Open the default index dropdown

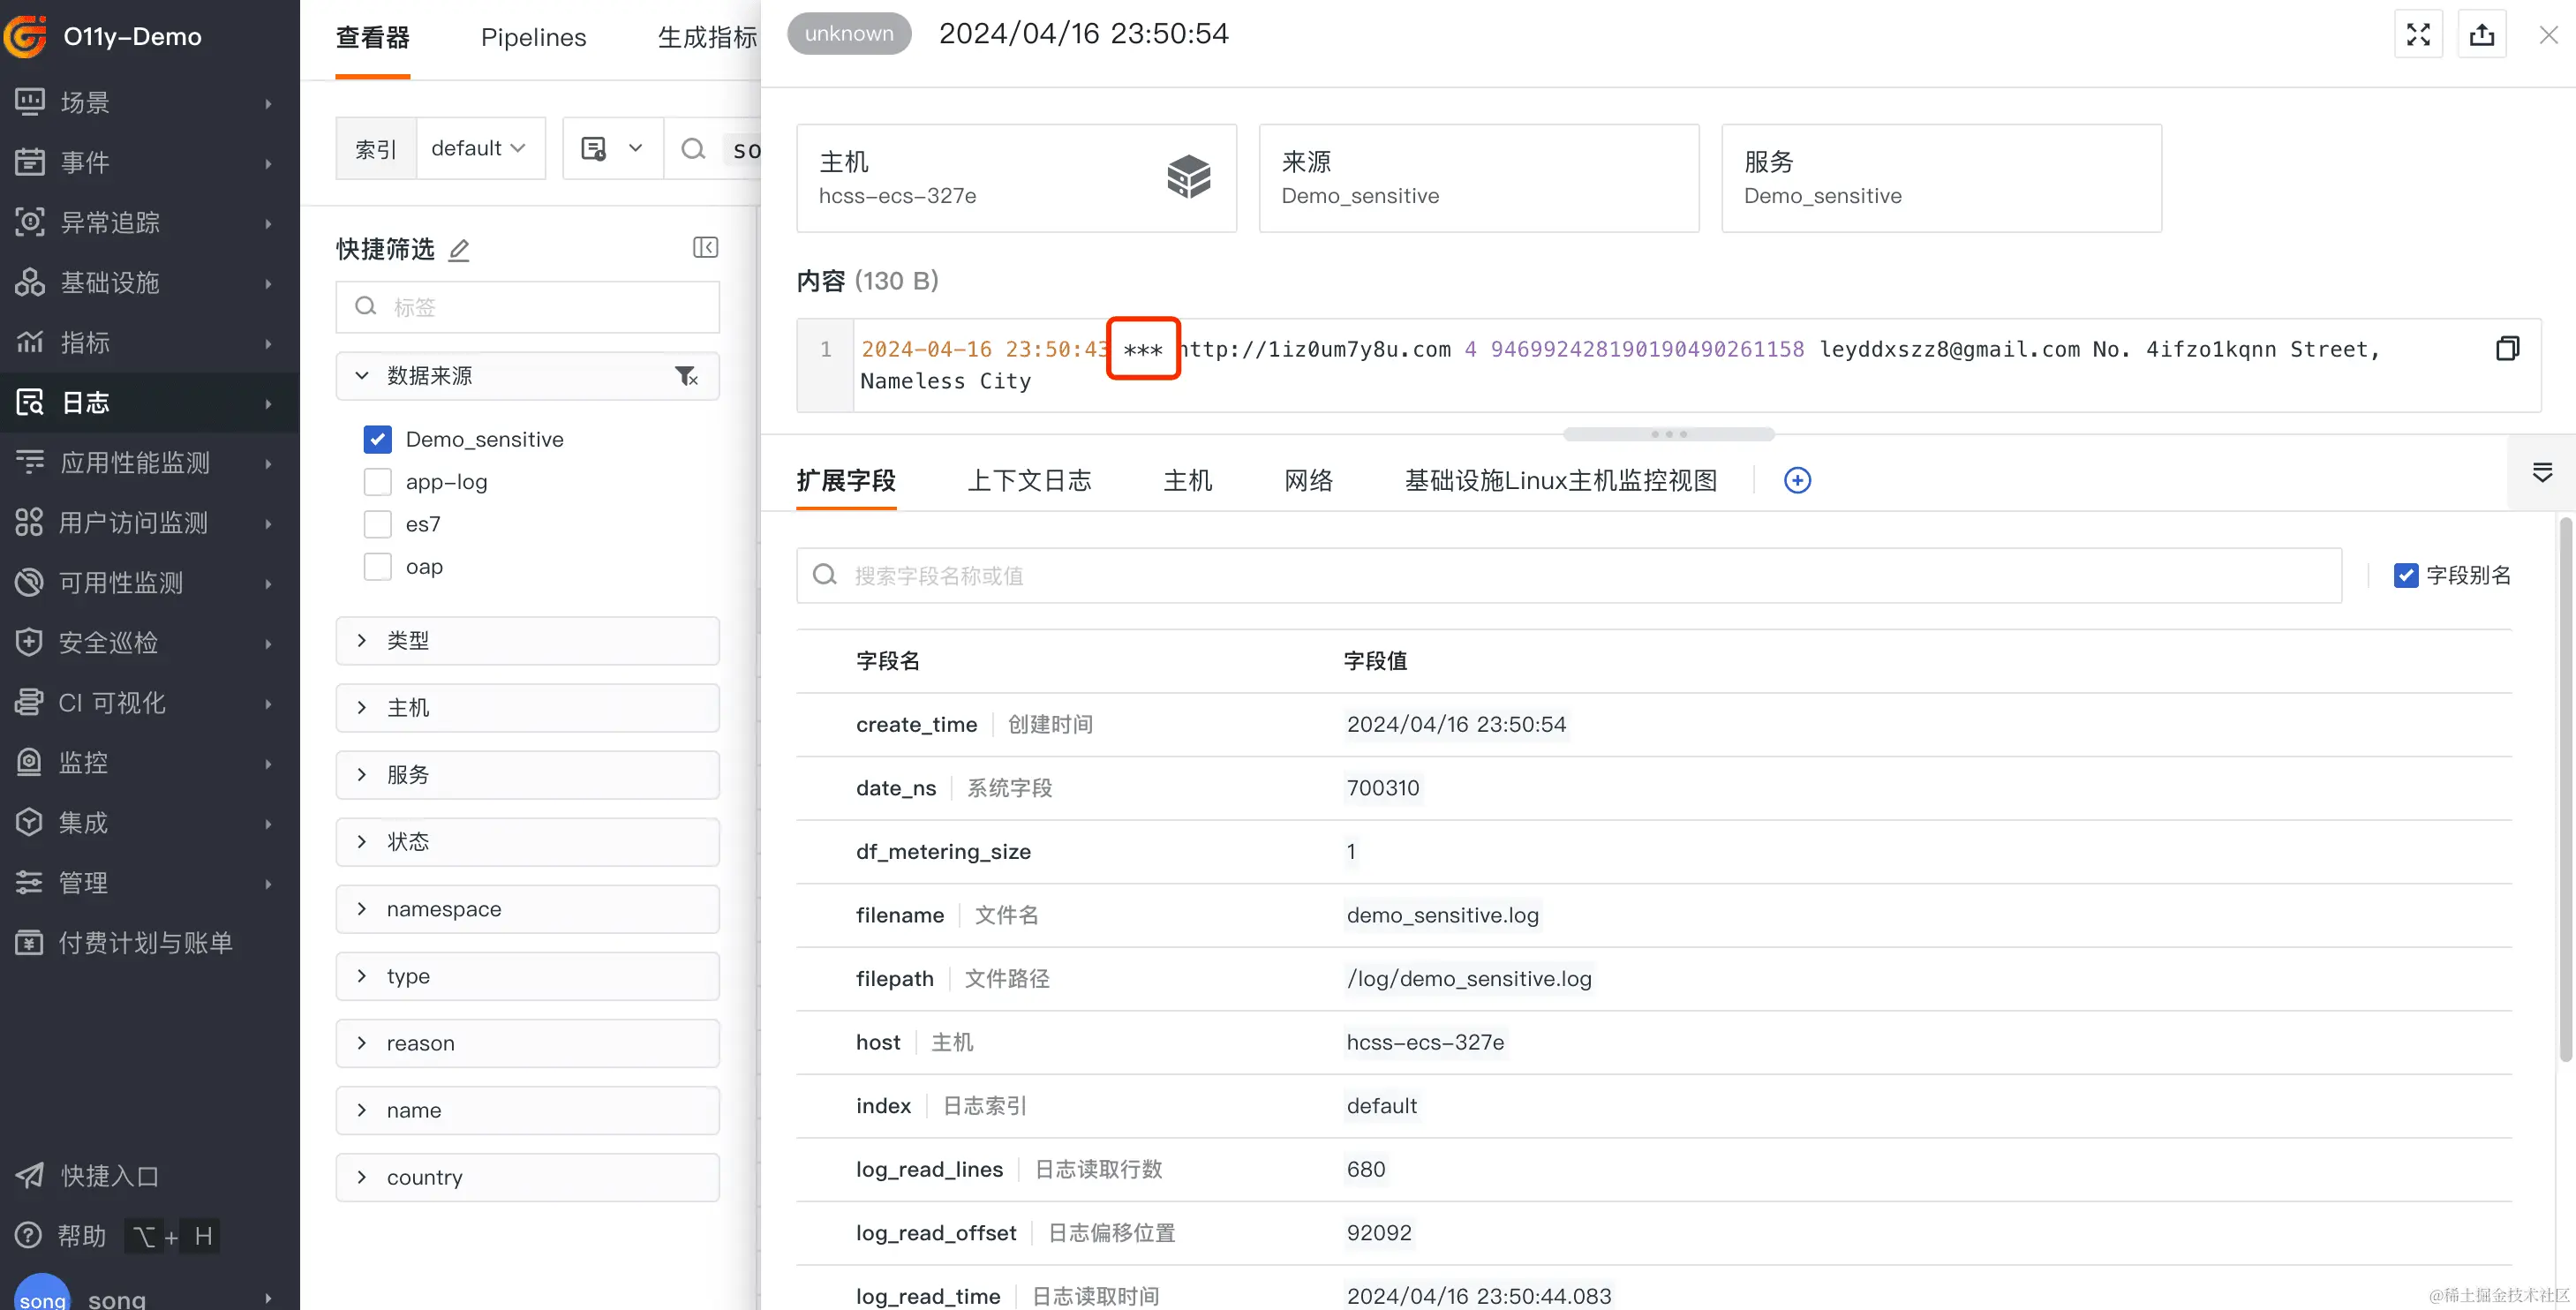(479, 148)
